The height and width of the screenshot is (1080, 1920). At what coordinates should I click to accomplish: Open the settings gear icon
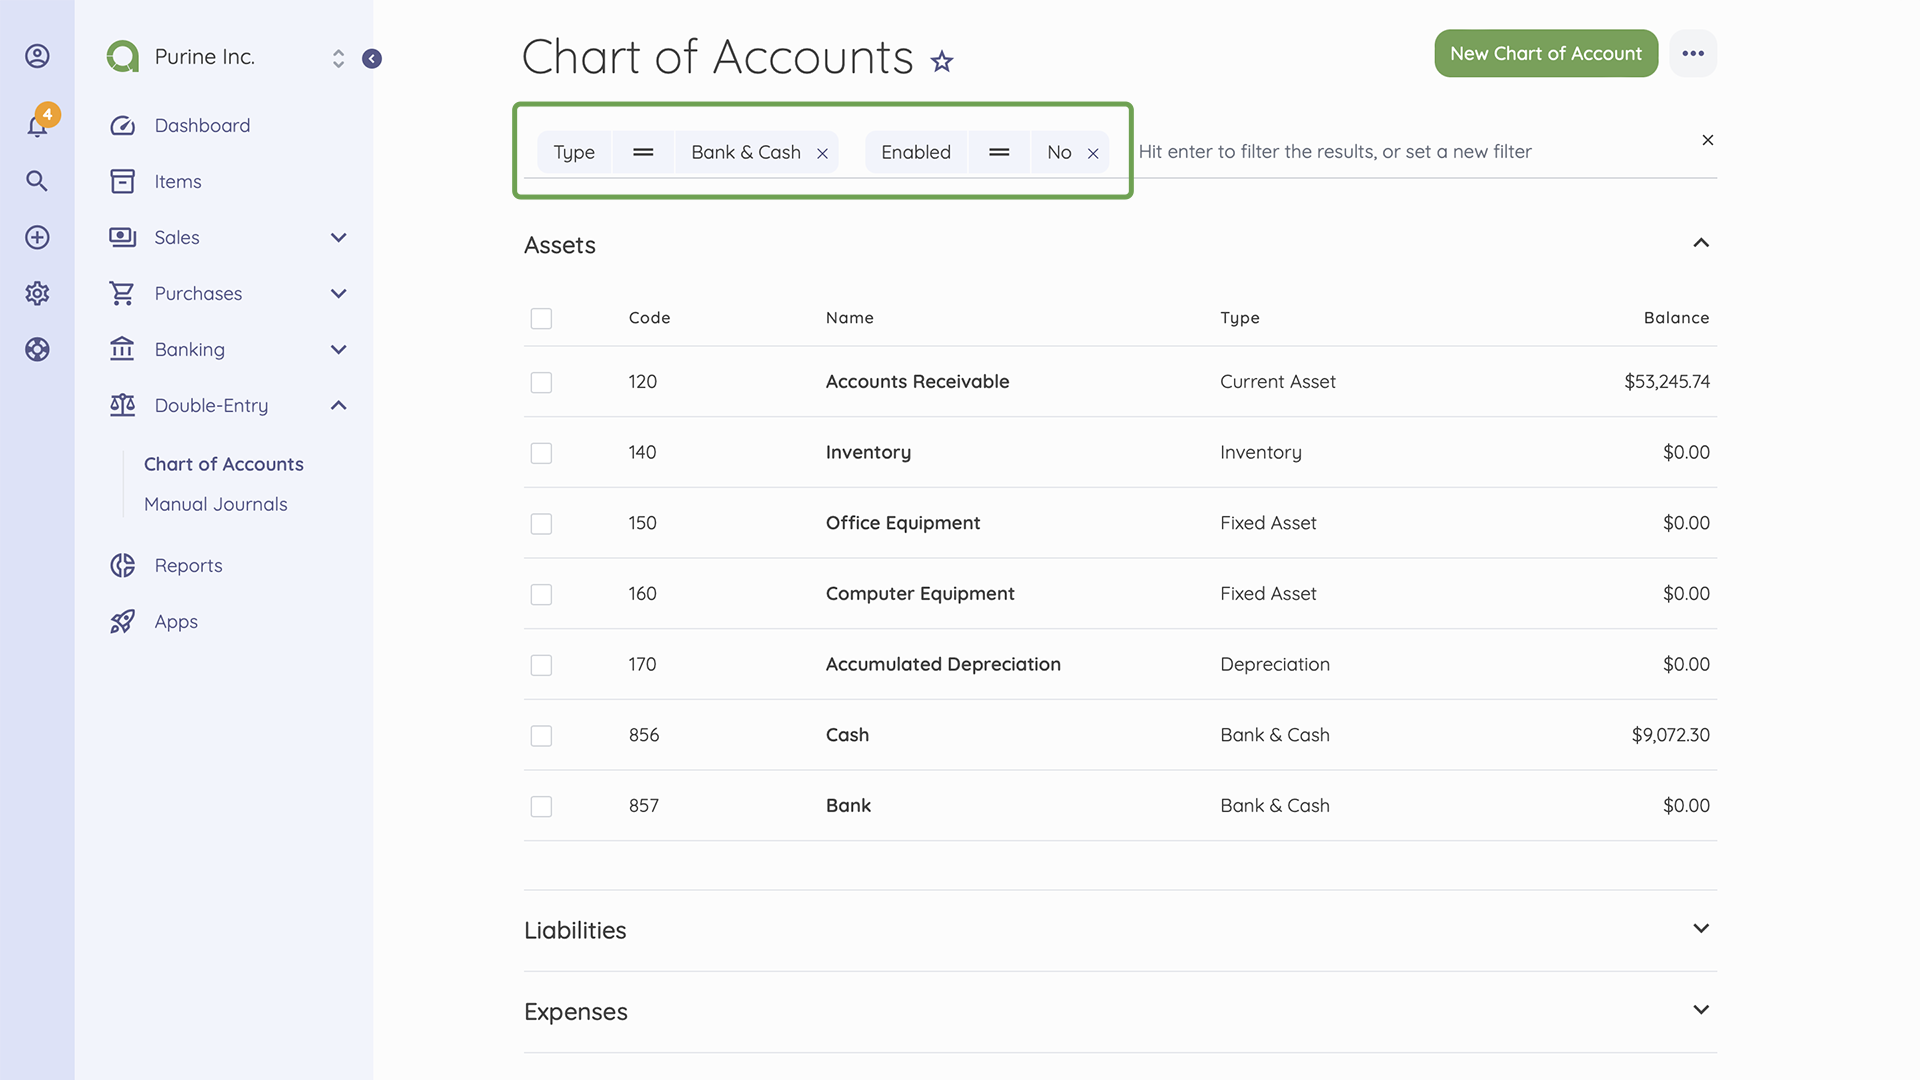37,293
